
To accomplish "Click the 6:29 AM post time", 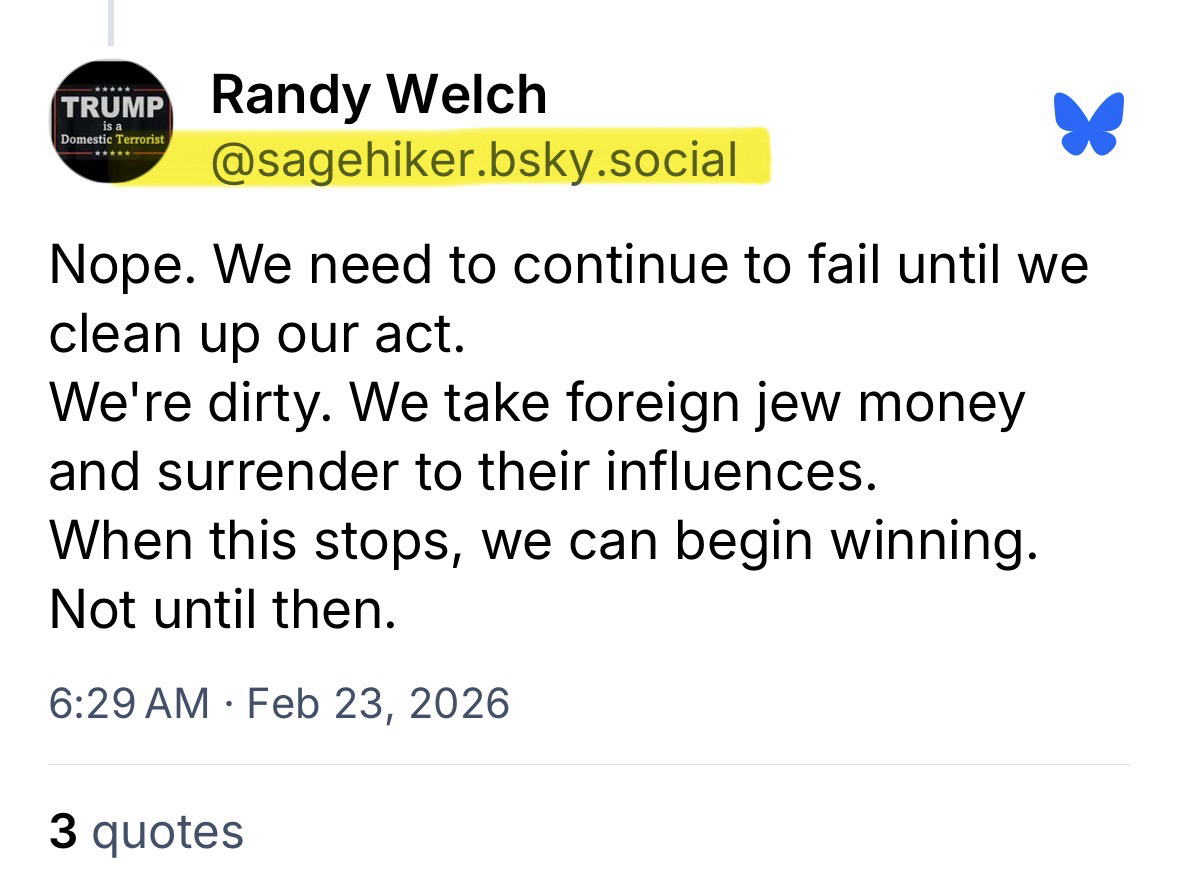I will click(x=129, y=703).
